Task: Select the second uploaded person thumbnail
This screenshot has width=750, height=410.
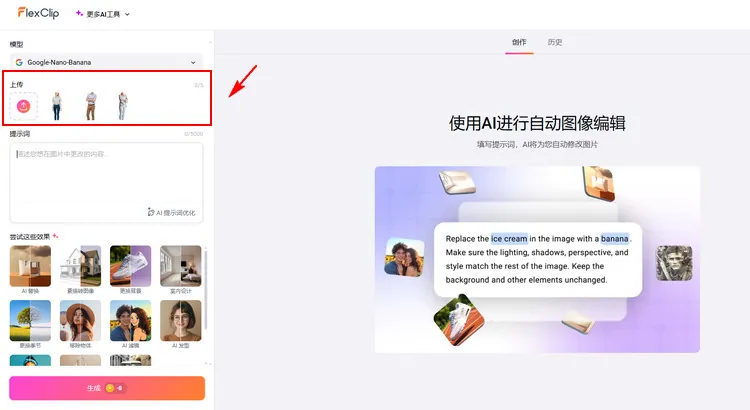Action: click(90, 105)
